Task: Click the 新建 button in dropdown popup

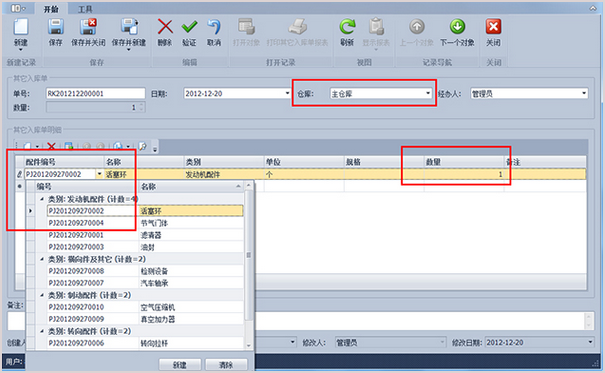Action: pyautogui.click(x=180, y=365)
